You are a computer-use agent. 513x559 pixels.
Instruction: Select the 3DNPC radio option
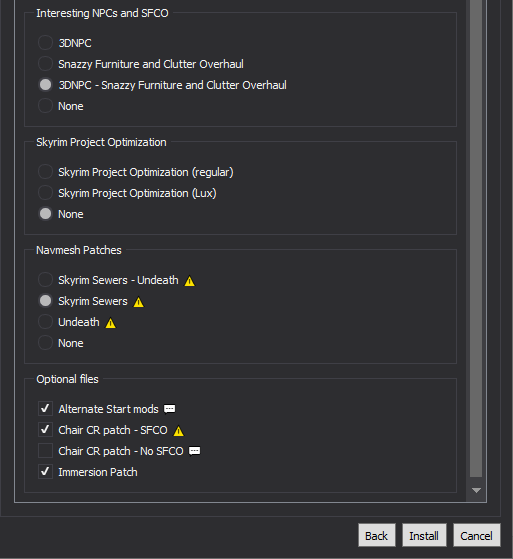click(x=45, y=43)
